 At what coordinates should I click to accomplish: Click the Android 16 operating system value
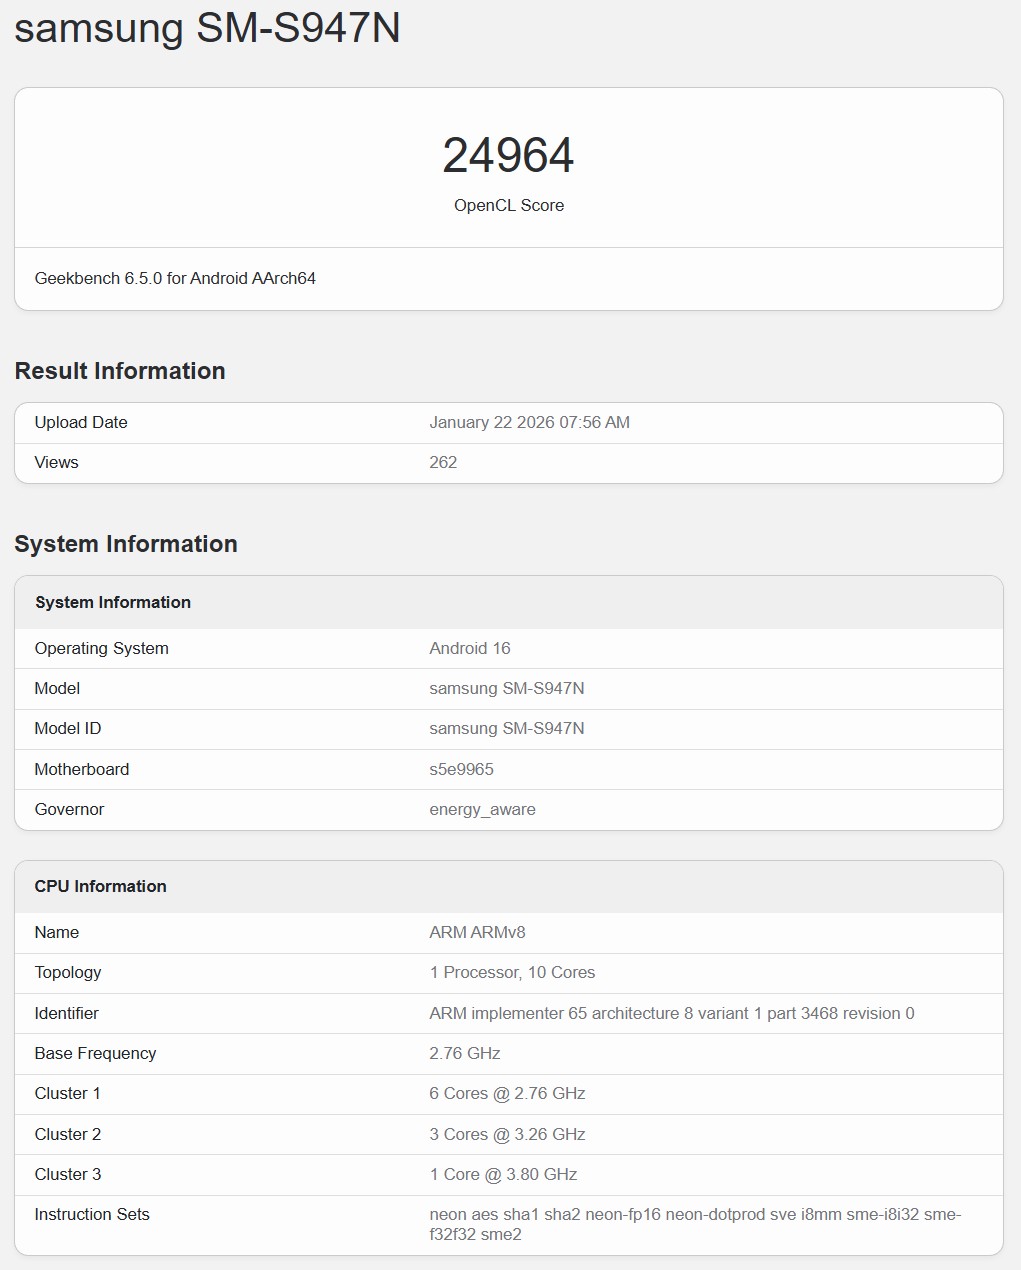pos(470,648)
